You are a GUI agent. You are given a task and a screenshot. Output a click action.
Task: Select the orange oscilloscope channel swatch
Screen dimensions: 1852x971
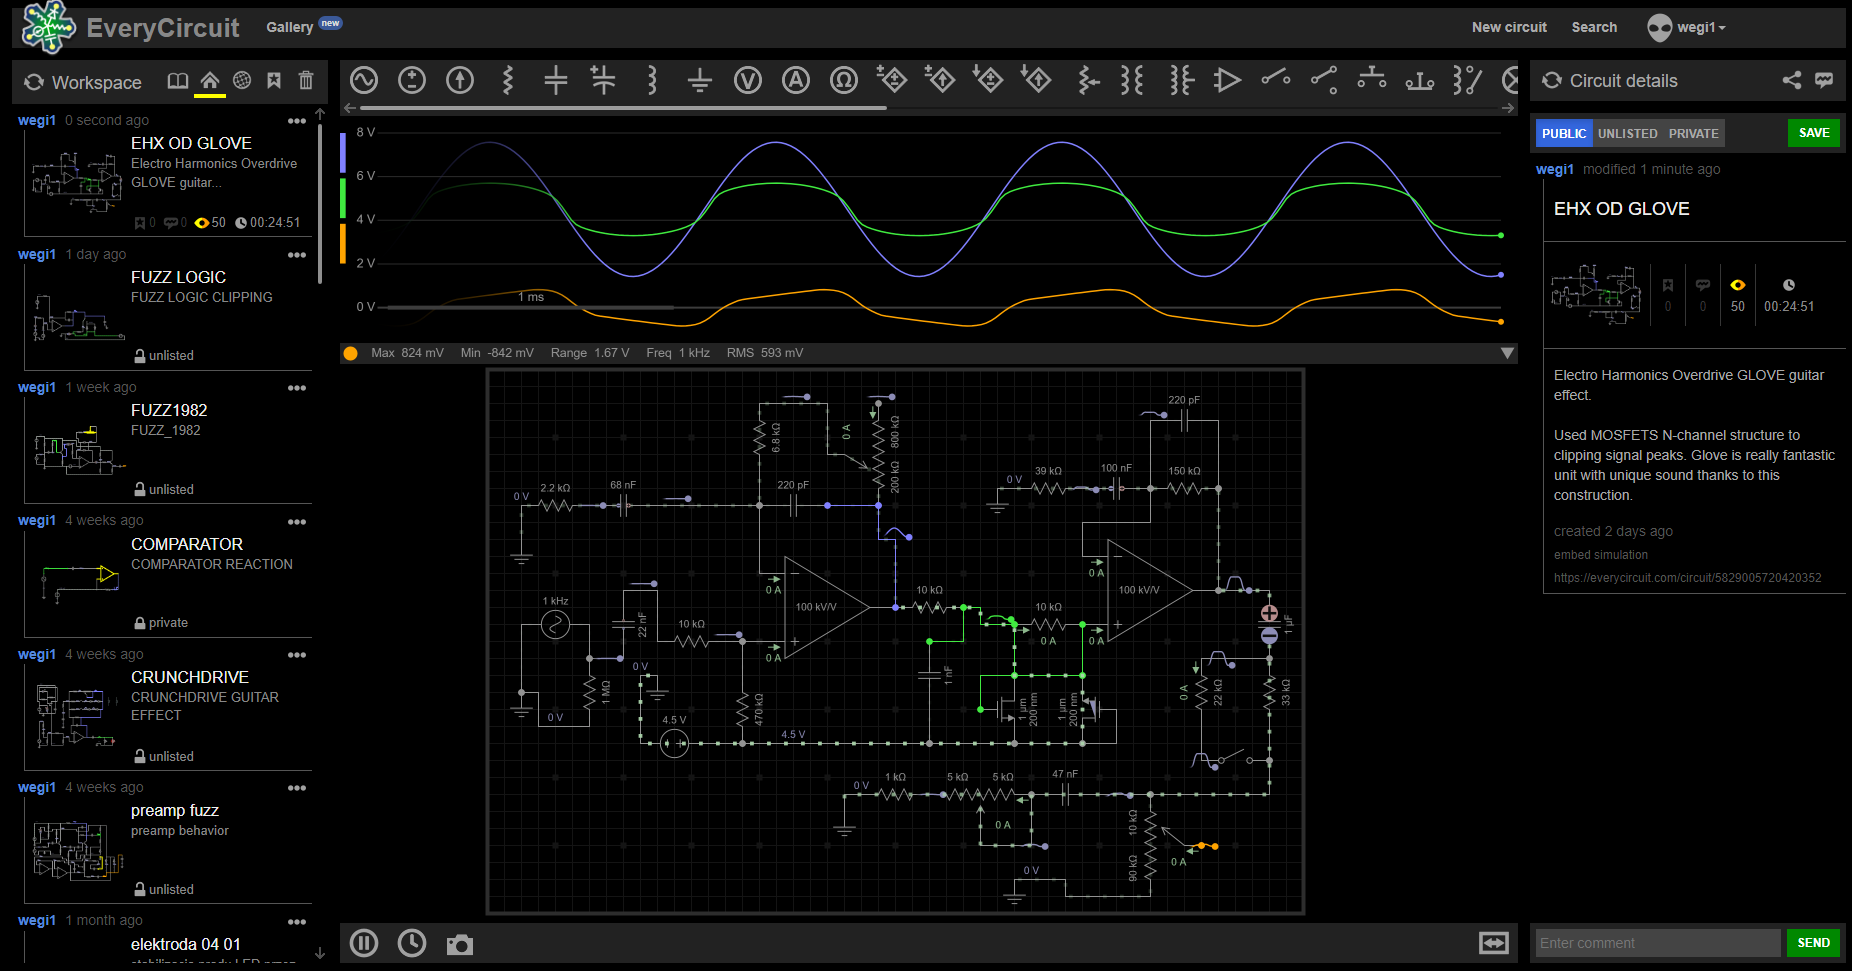pos(343,244)
